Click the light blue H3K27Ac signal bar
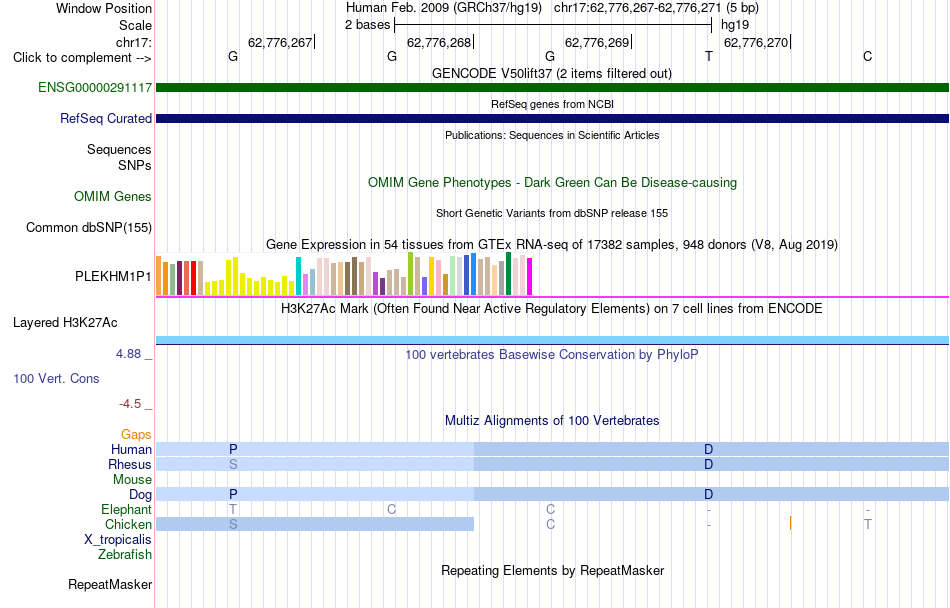Image resolution: width=950 pixels, height=608 pixels. 552,340
